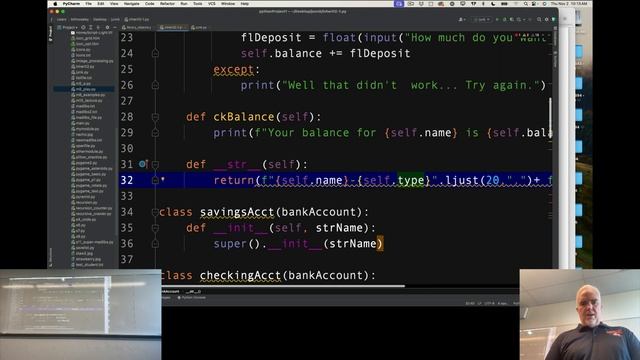Open the Project panel gear options

click(x=107, y=27)
